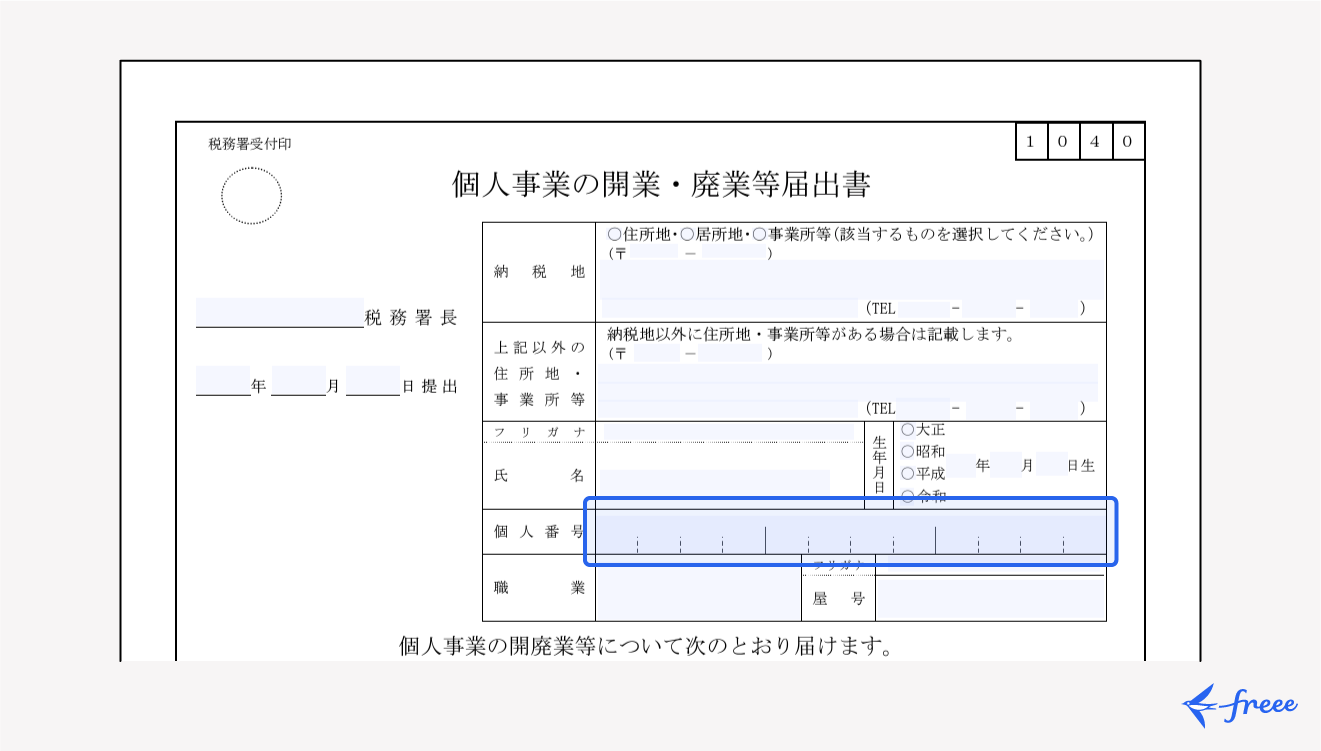
Task: Click the note 納税地以外に住所地・事業所等がある場合は記載します。
Action: (x=811, y=335)
